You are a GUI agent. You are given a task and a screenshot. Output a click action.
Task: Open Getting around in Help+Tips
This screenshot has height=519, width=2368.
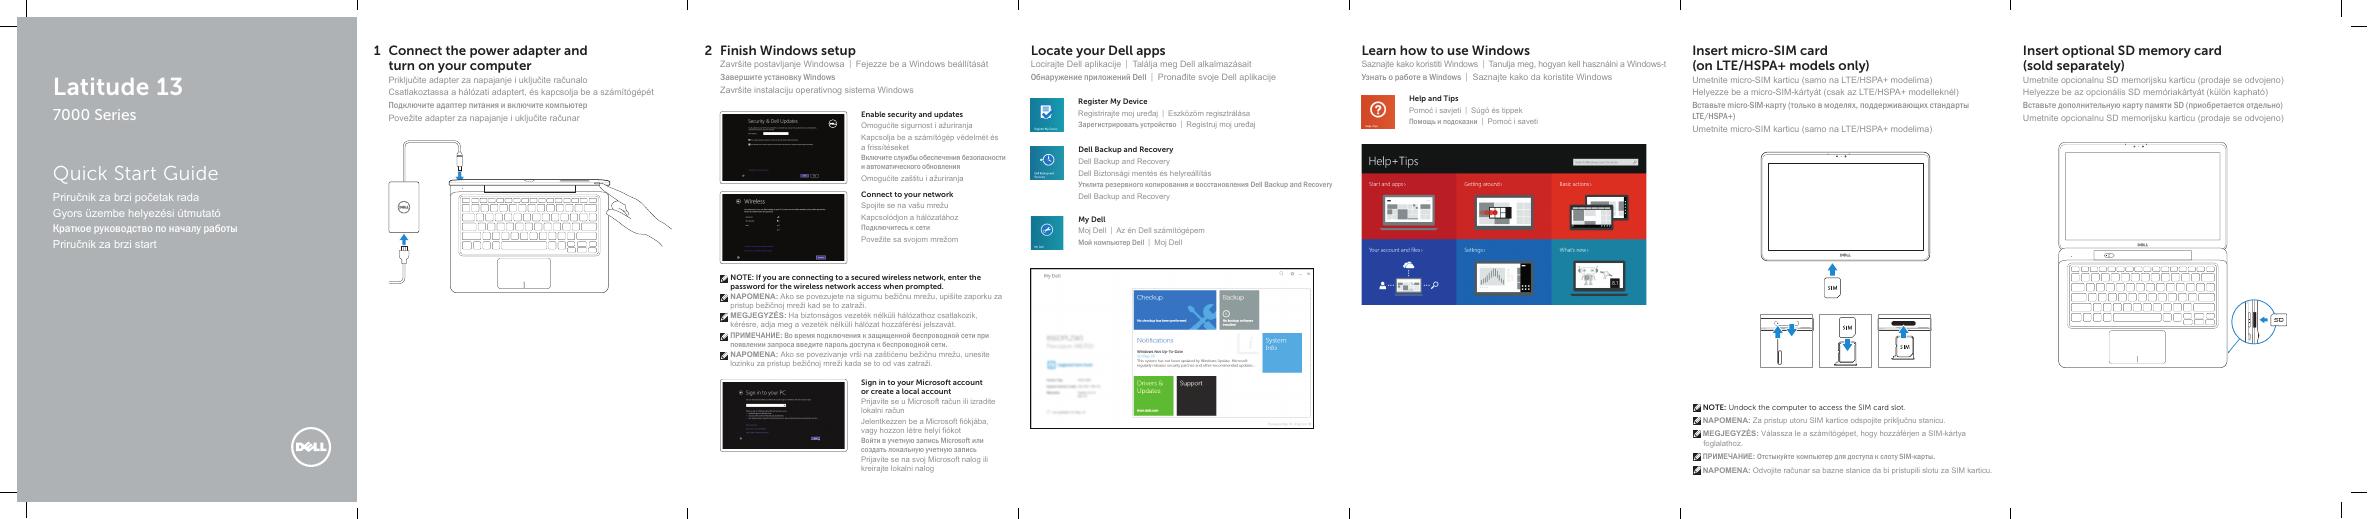coord(1503,207)
